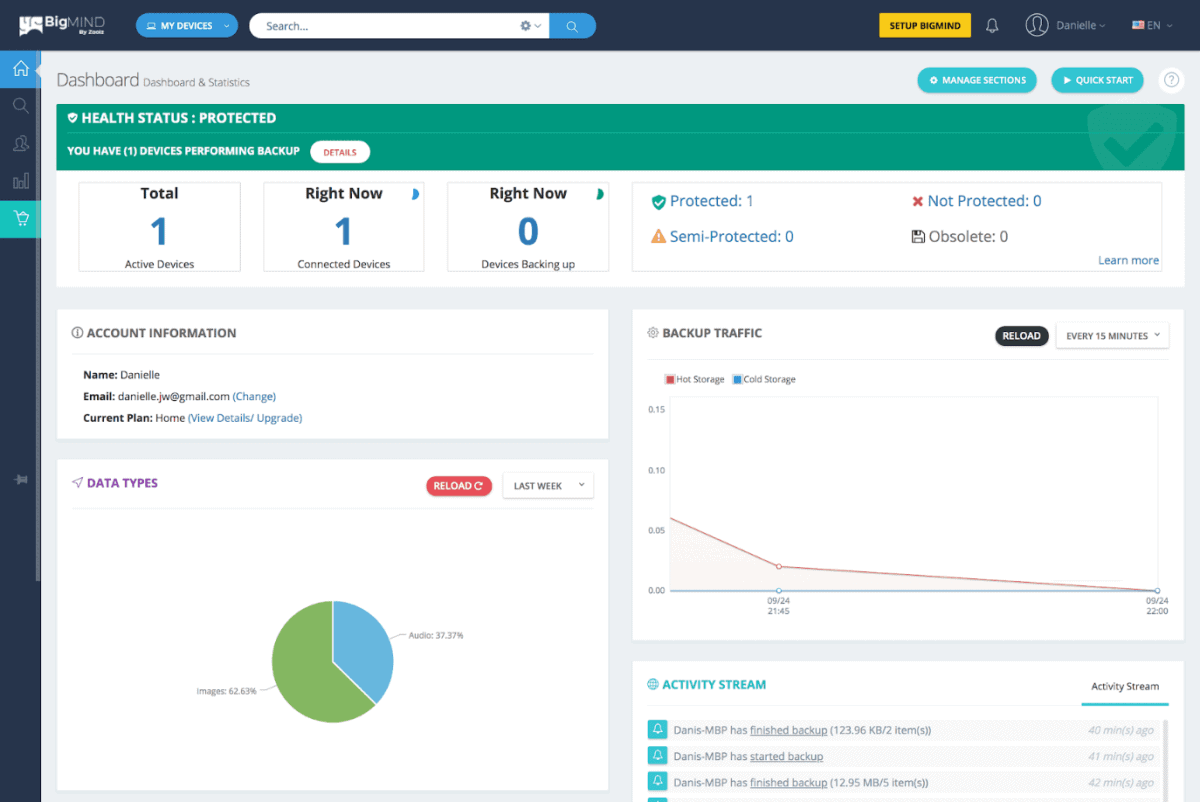This screenshot has width=1200, height=802.
Task: Click the Learn more link
Action: (x=1128, y=260)
